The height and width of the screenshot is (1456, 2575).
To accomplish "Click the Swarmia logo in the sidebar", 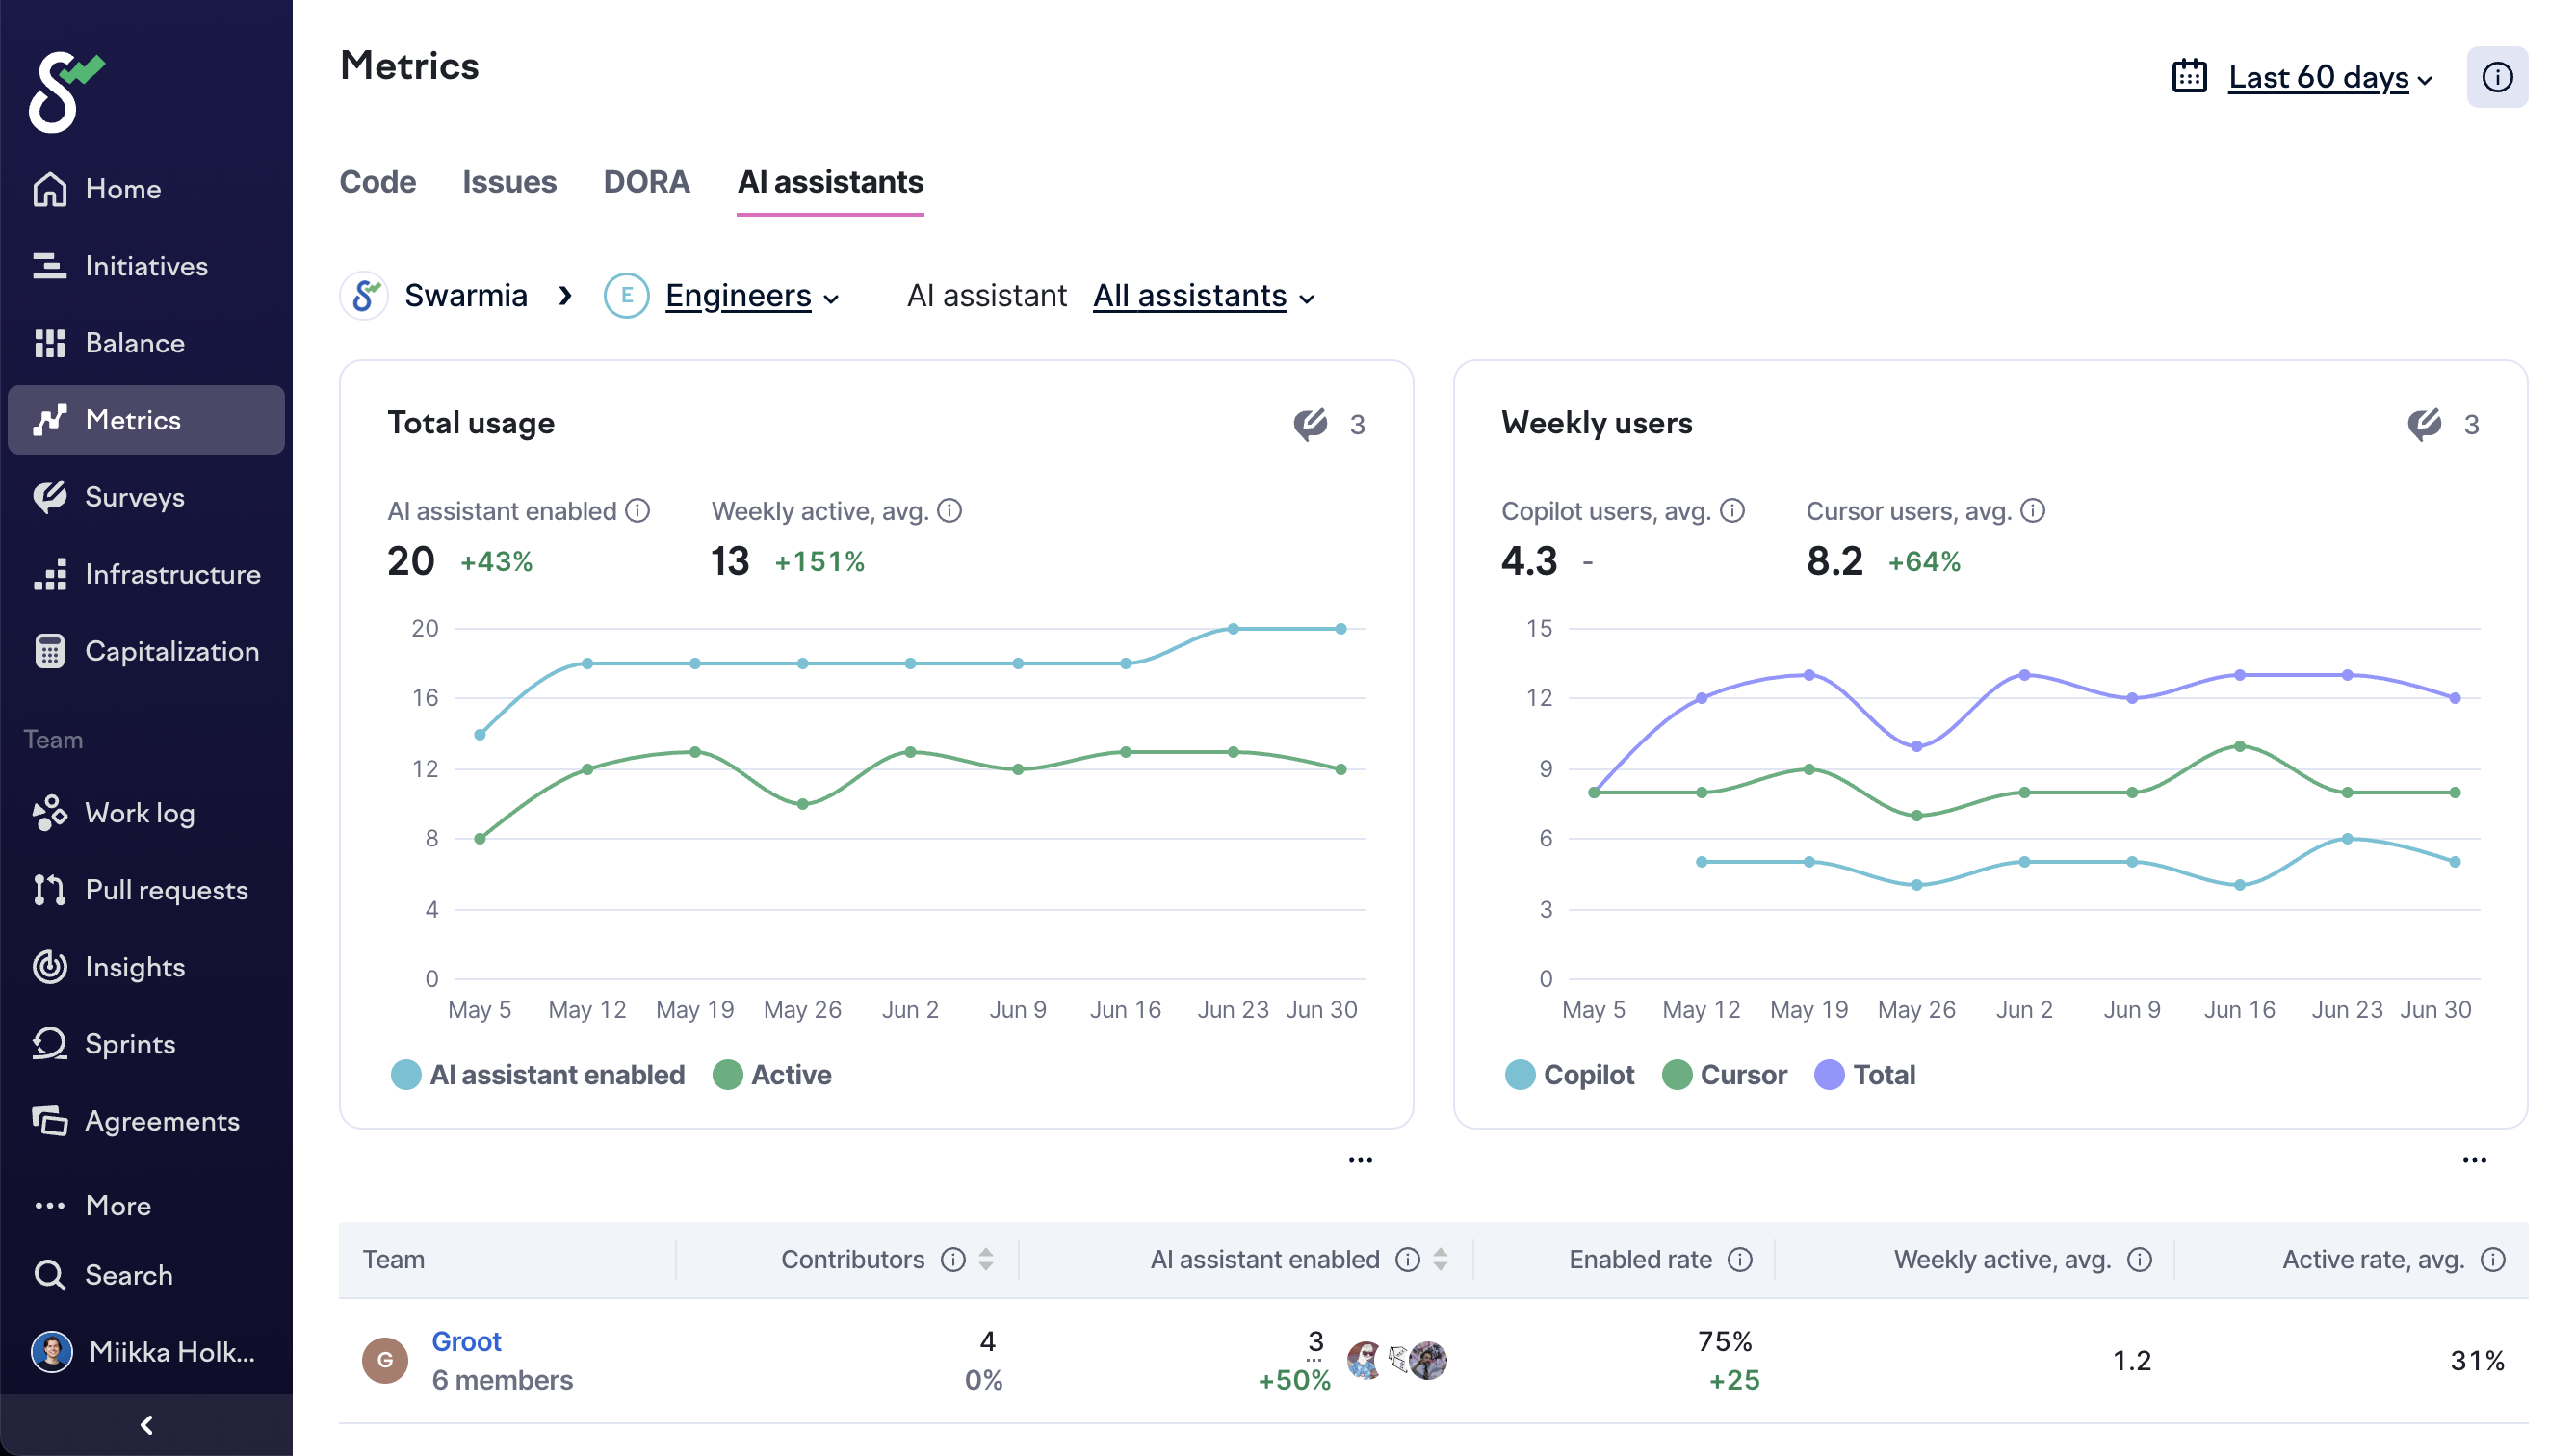I will pyautogui.click(x=62, y=91).
